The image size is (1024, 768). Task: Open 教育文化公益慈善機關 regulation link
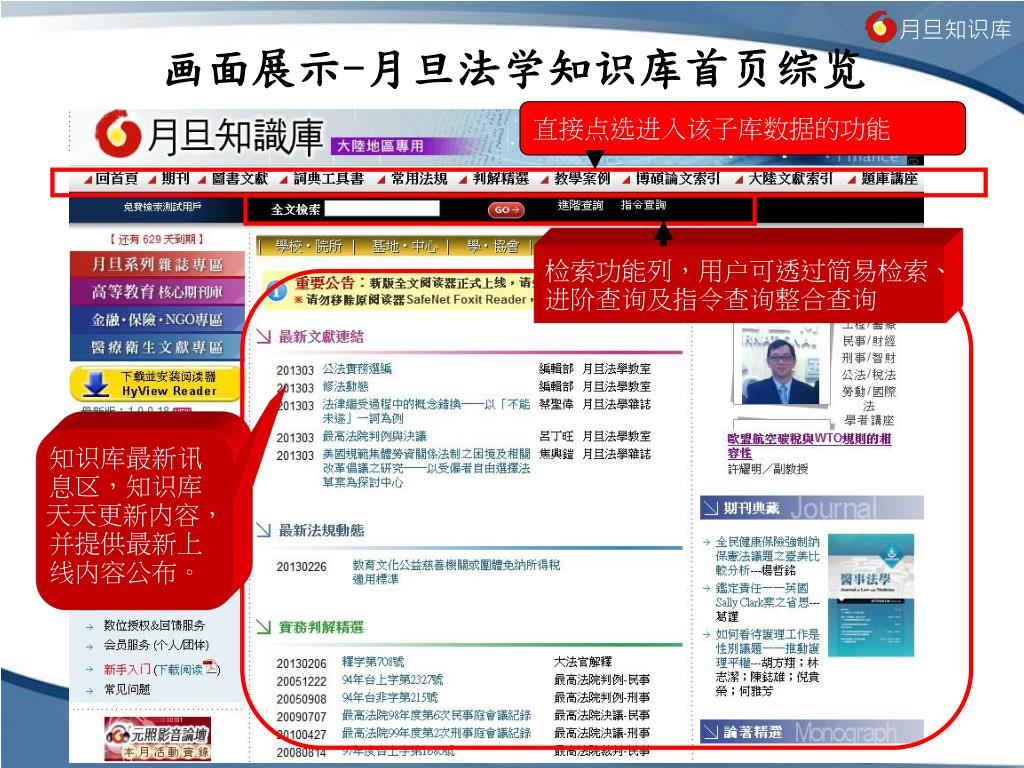coord(456,571)
